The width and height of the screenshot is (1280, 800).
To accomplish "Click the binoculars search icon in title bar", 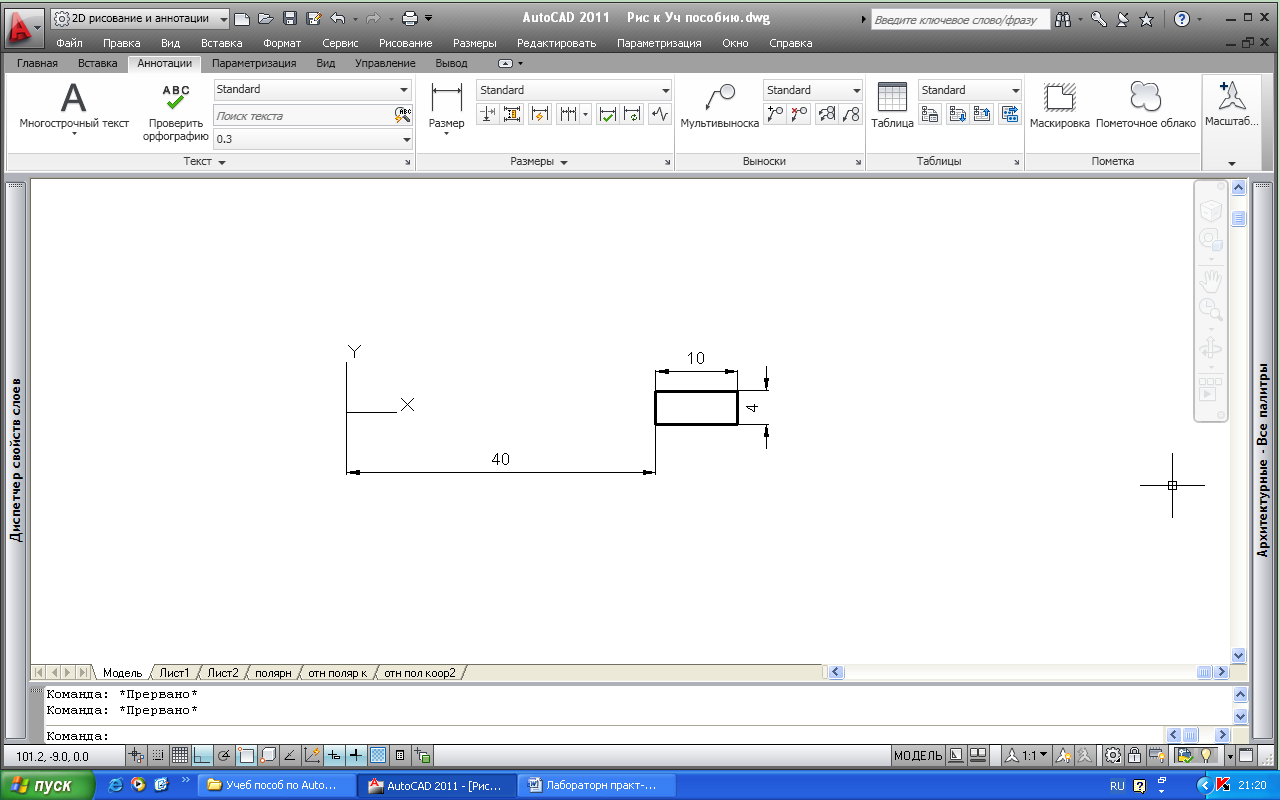I will pos(1063,19).
